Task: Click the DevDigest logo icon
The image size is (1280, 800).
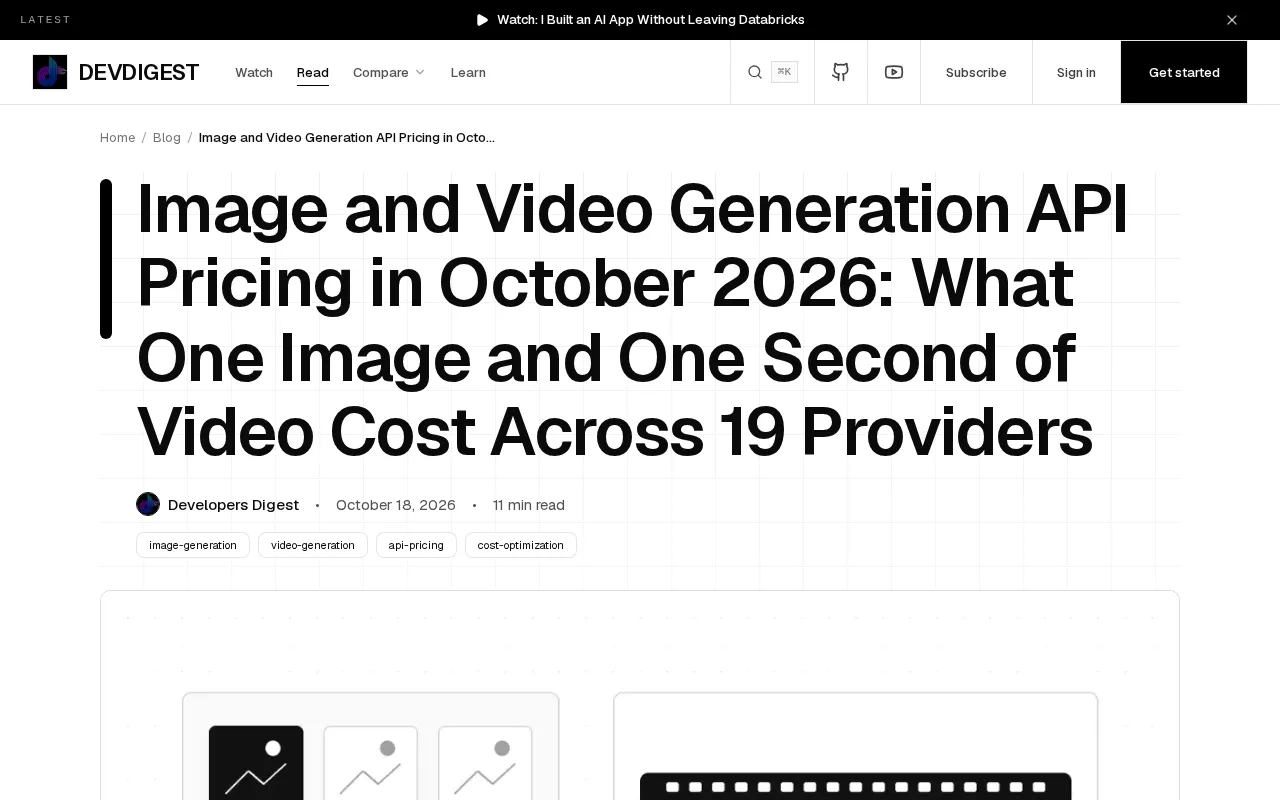Action: 50,72
